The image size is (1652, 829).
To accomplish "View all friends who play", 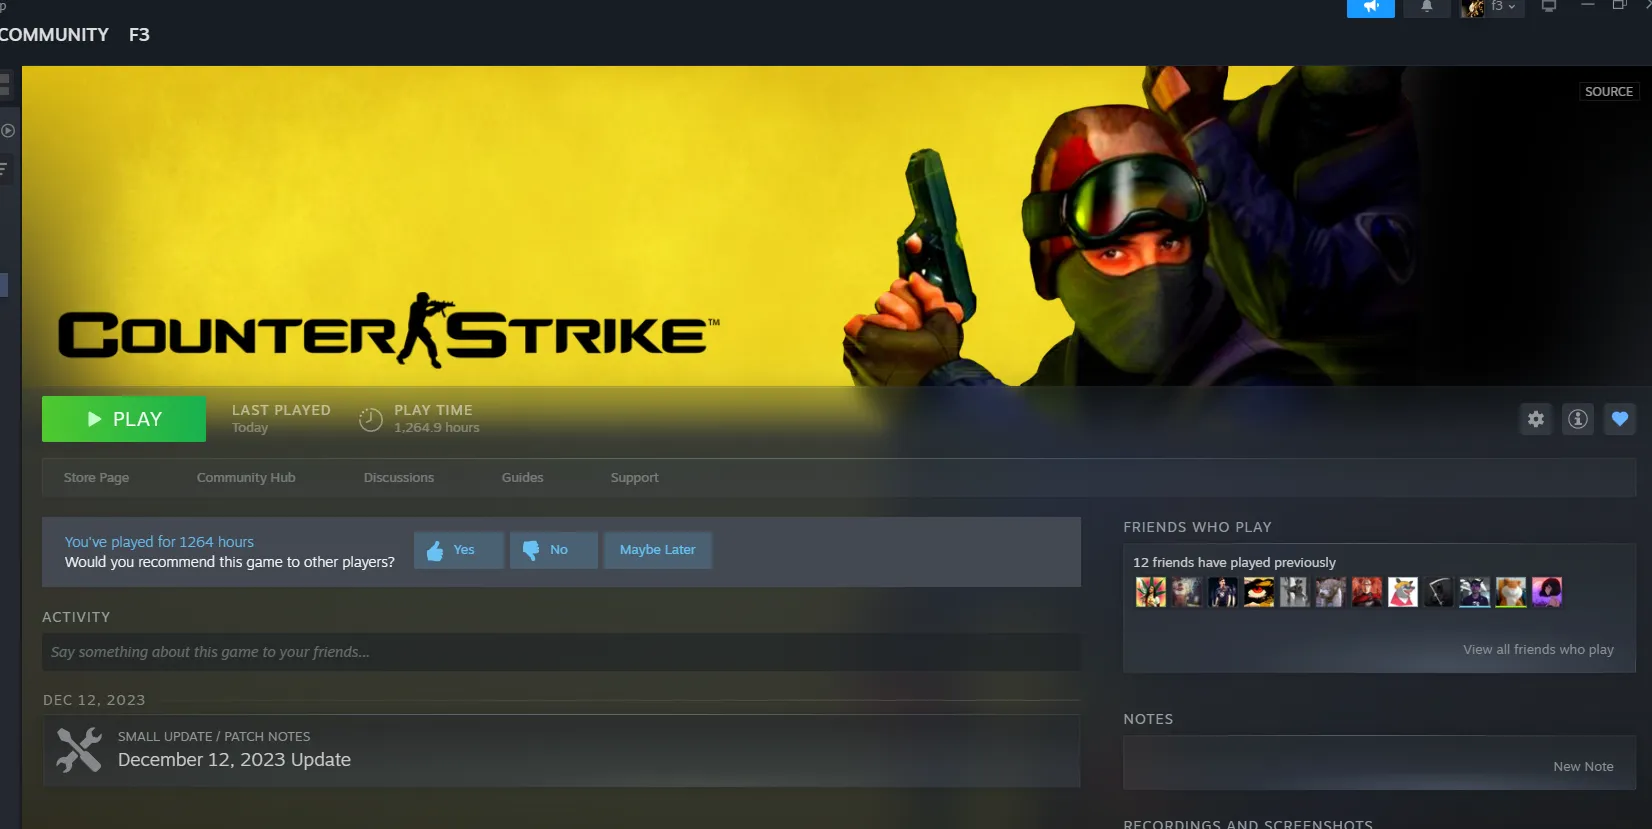I will click(x=1538, y=650).
